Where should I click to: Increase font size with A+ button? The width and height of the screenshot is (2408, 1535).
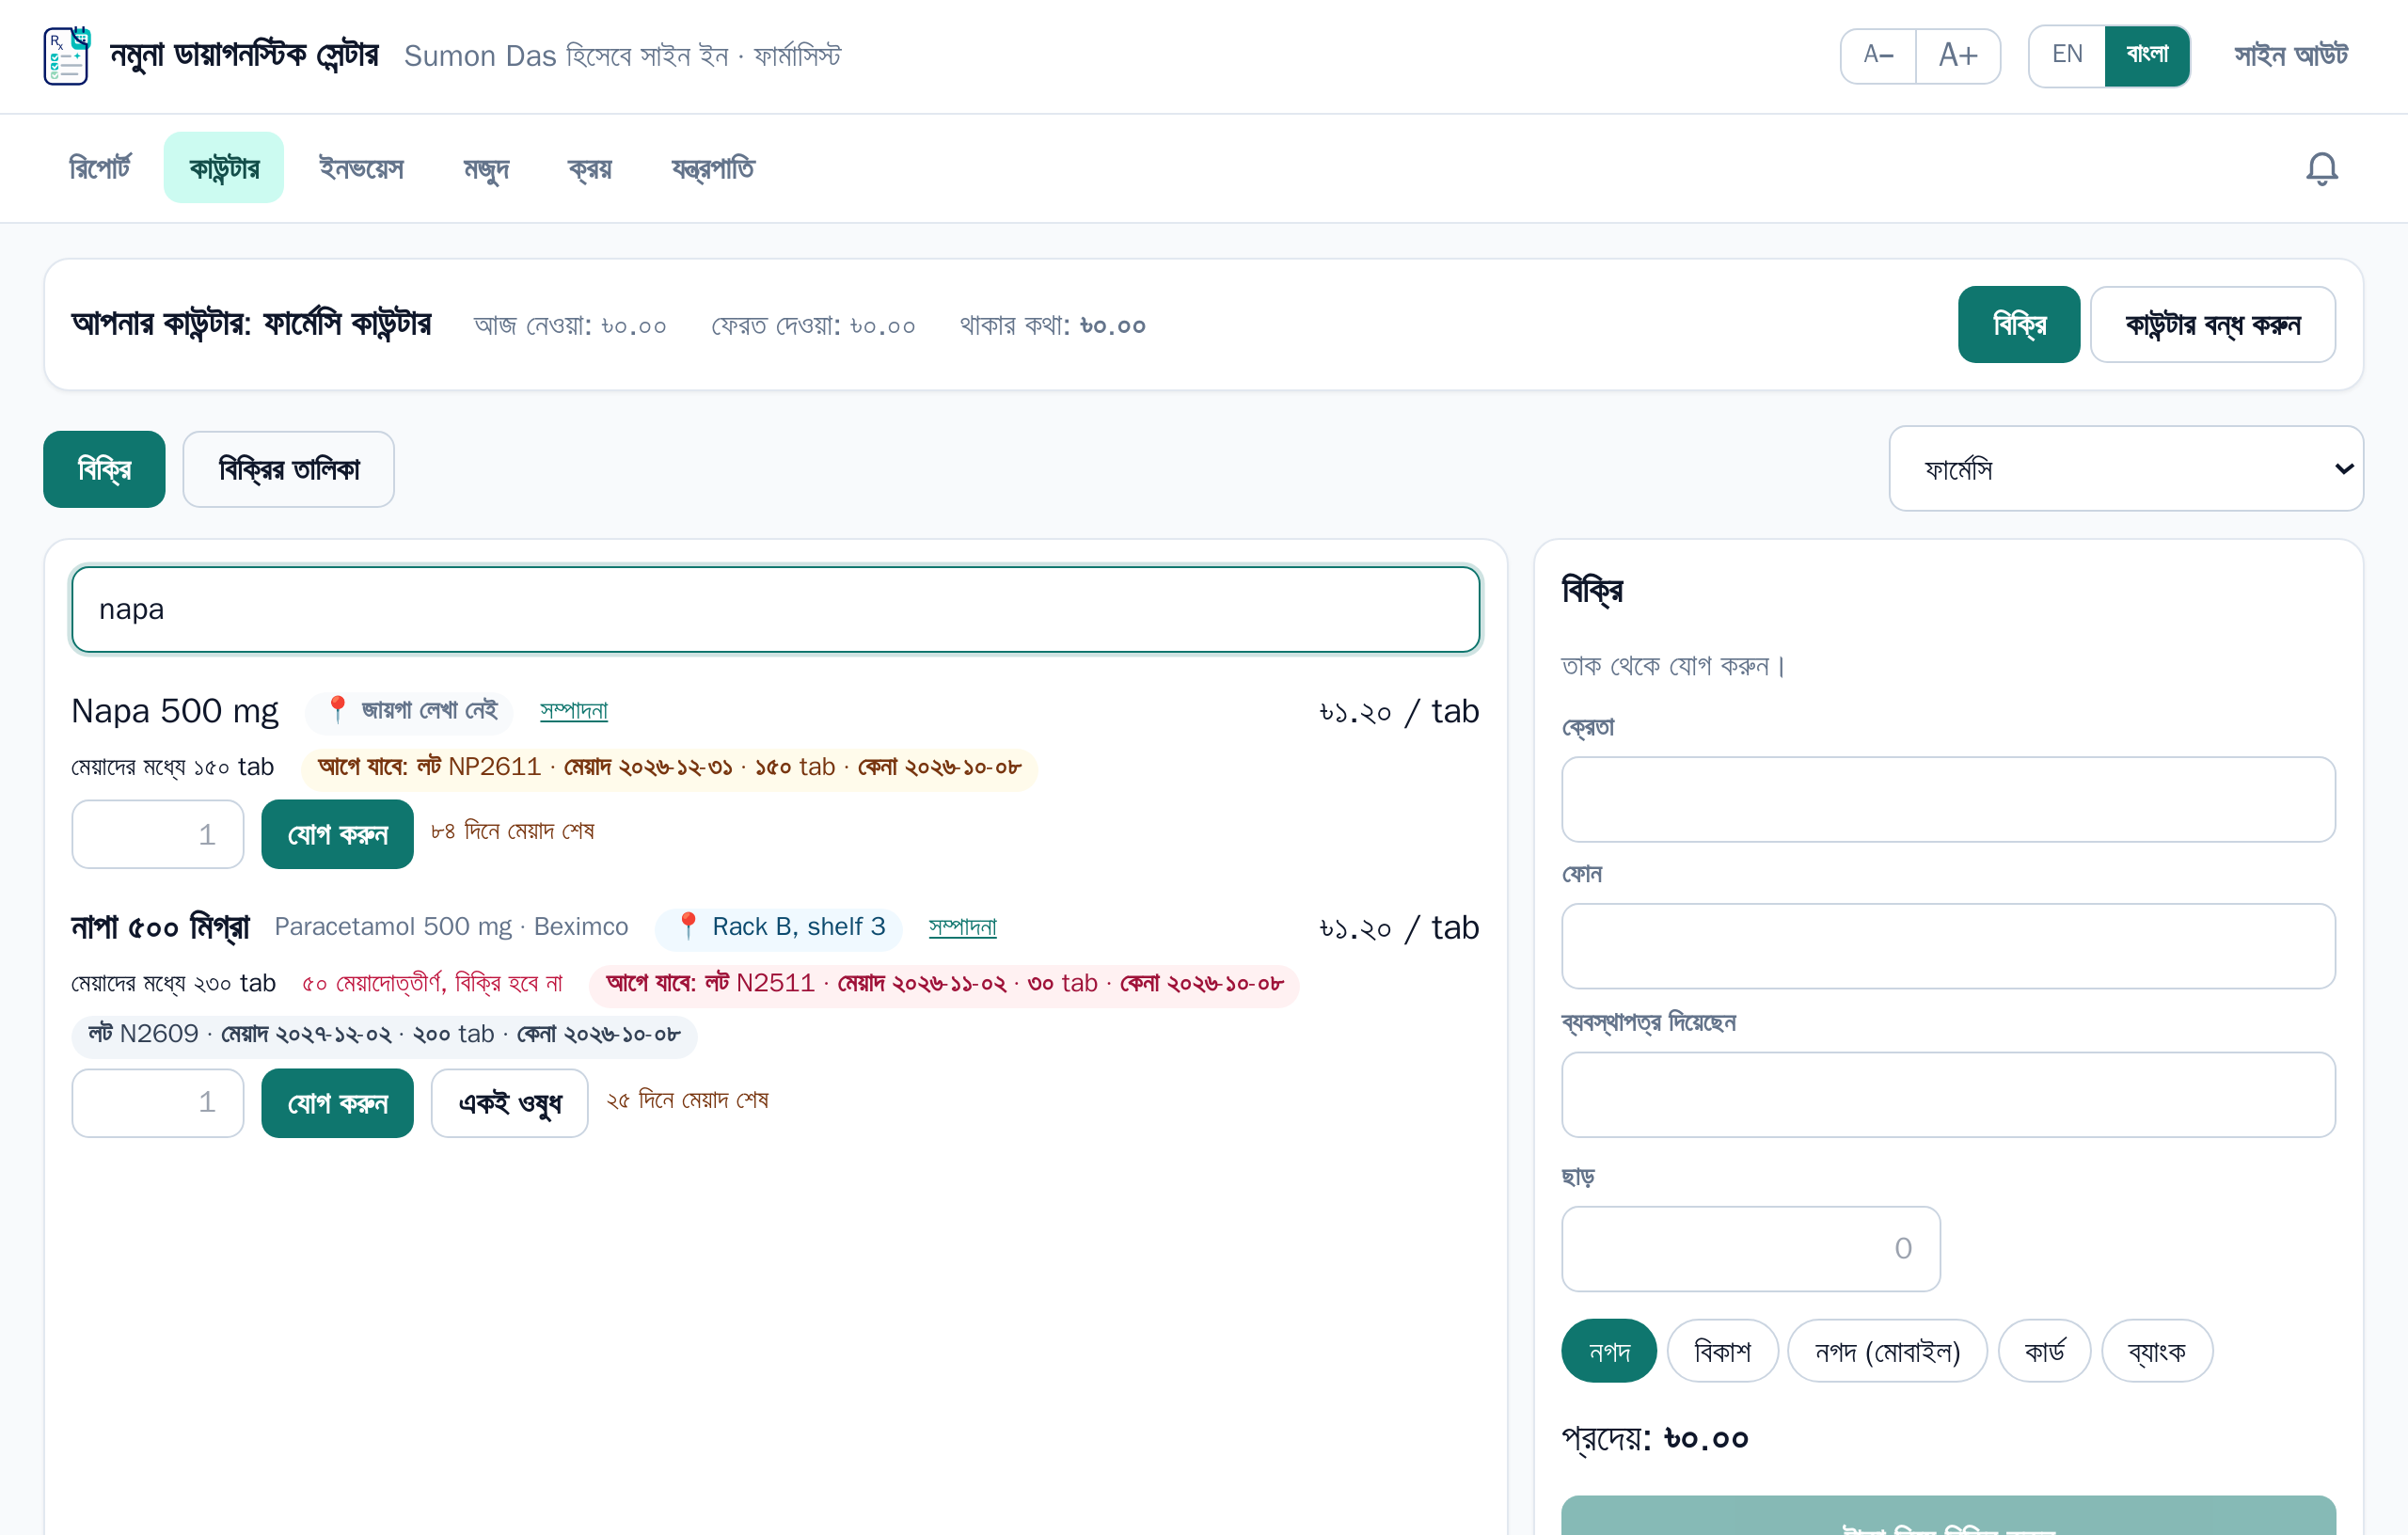pos(1958,55)
